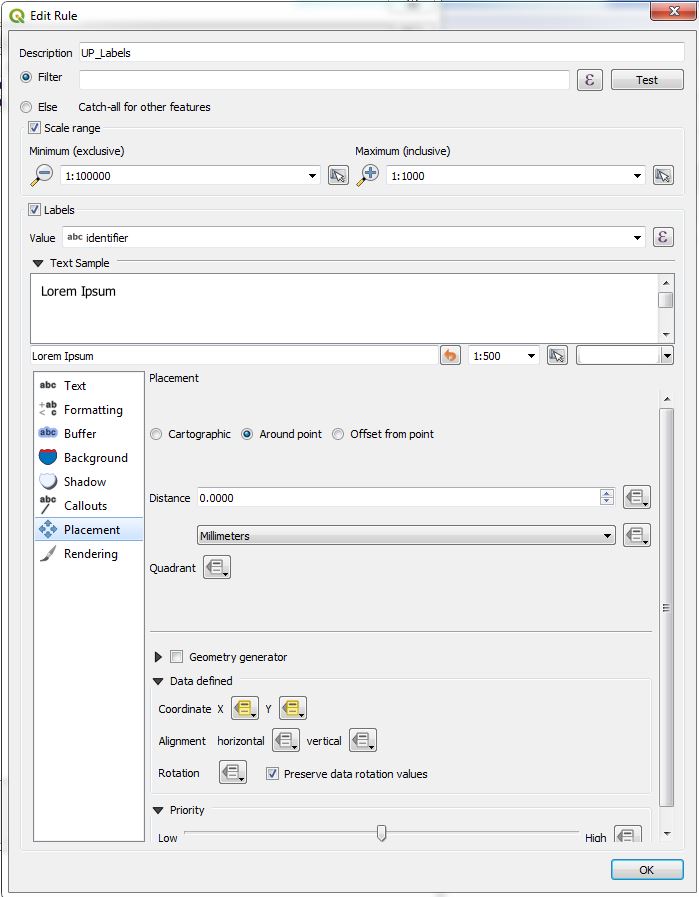Open the preview scale 1:500 dropdown

click(531, 356)
